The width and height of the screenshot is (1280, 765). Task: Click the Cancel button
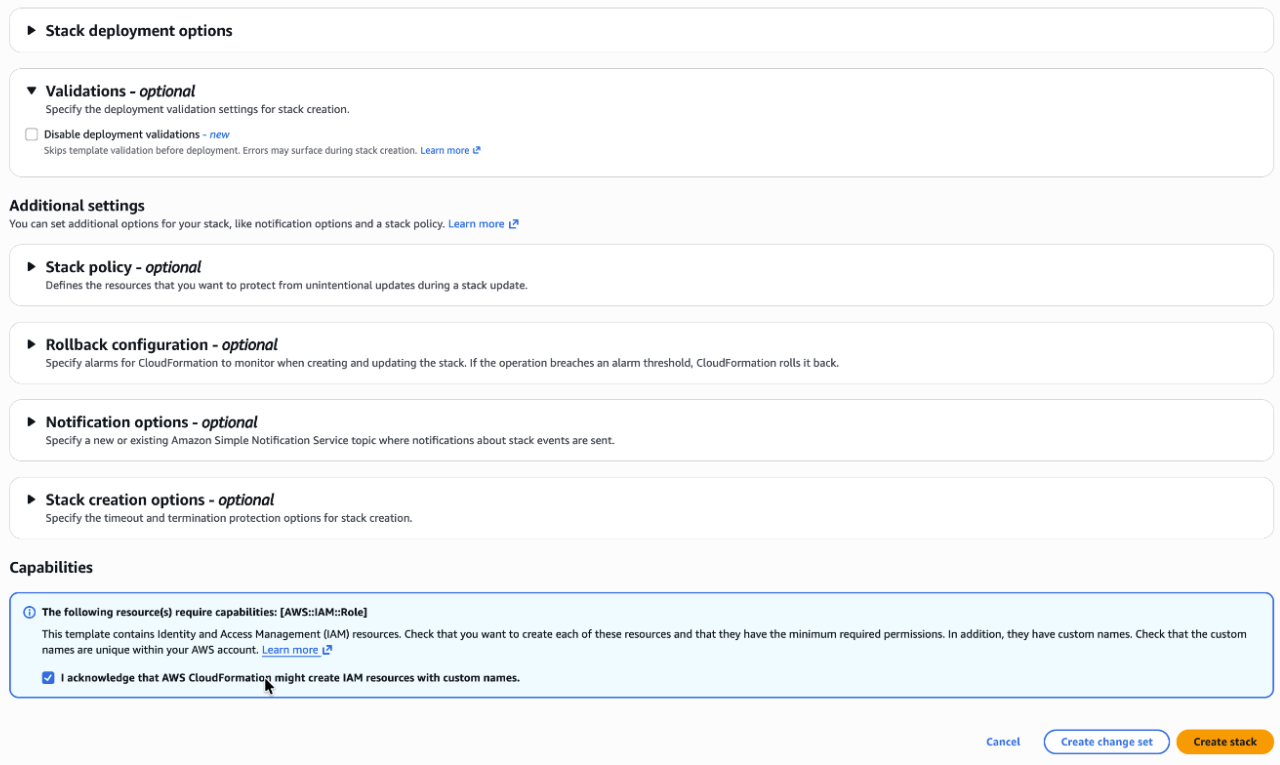pyautogui.click(x=1003, y=742)
